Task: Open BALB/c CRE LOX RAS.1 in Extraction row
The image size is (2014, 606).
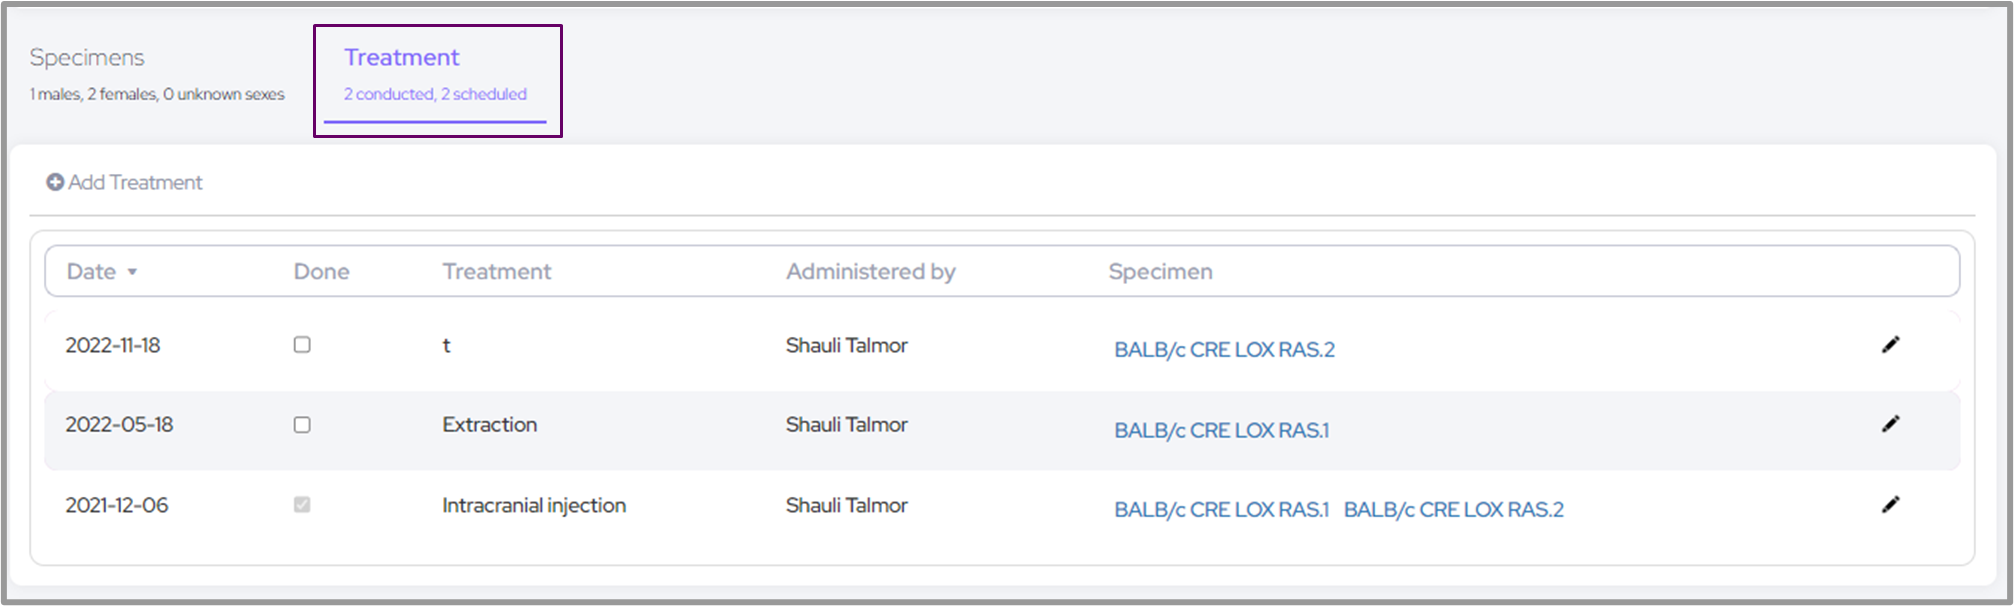Action: (x=1221, y=430)
